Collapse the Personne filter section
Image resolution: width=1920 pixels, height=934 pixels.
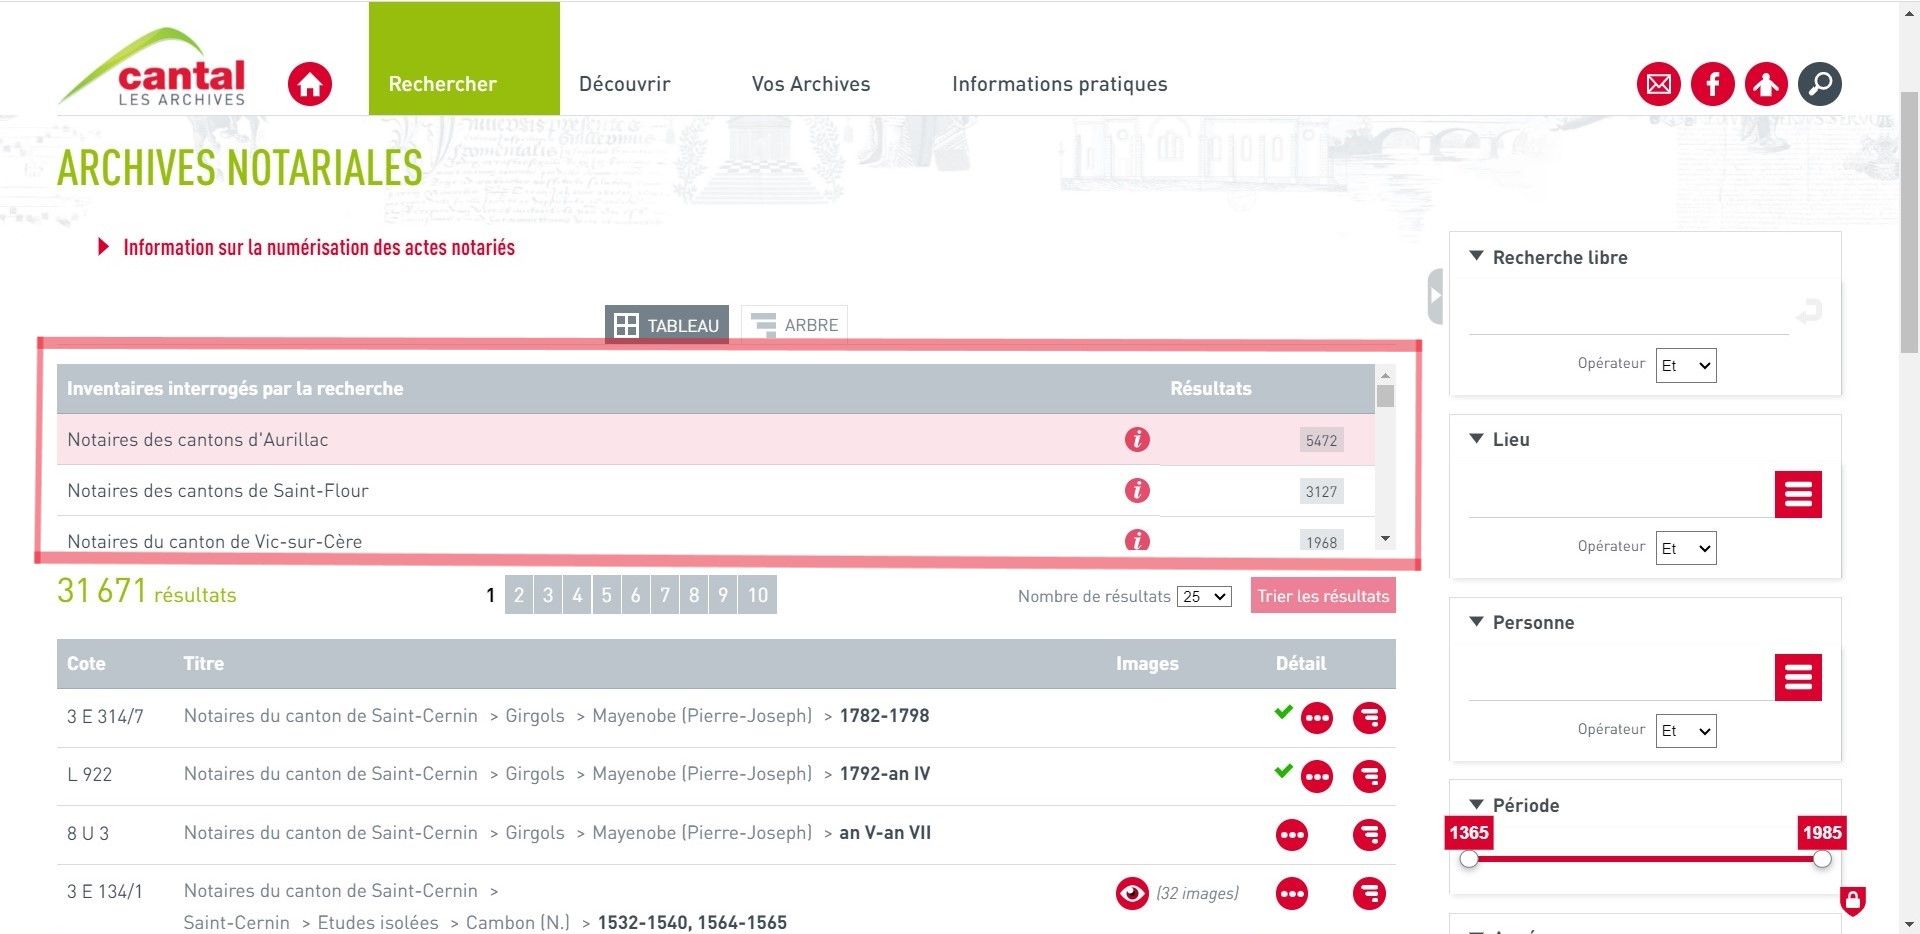point(1476,622)
